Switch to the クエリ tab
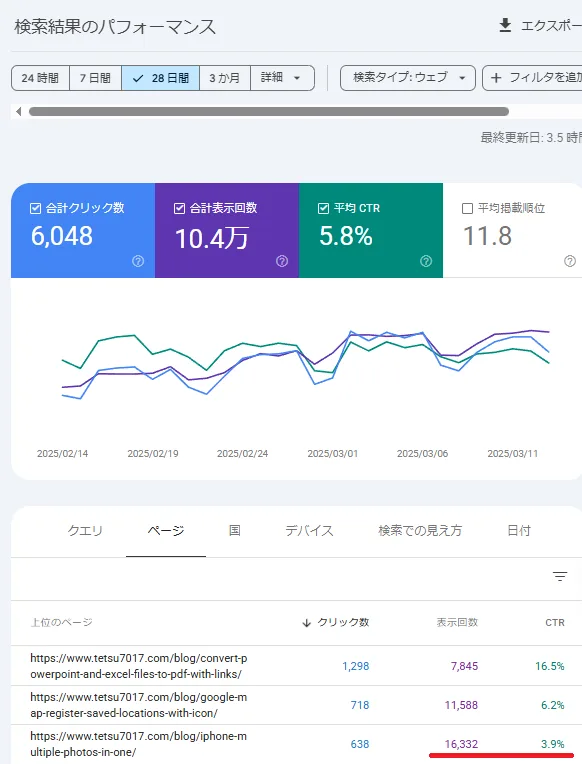 pos(85,531)
